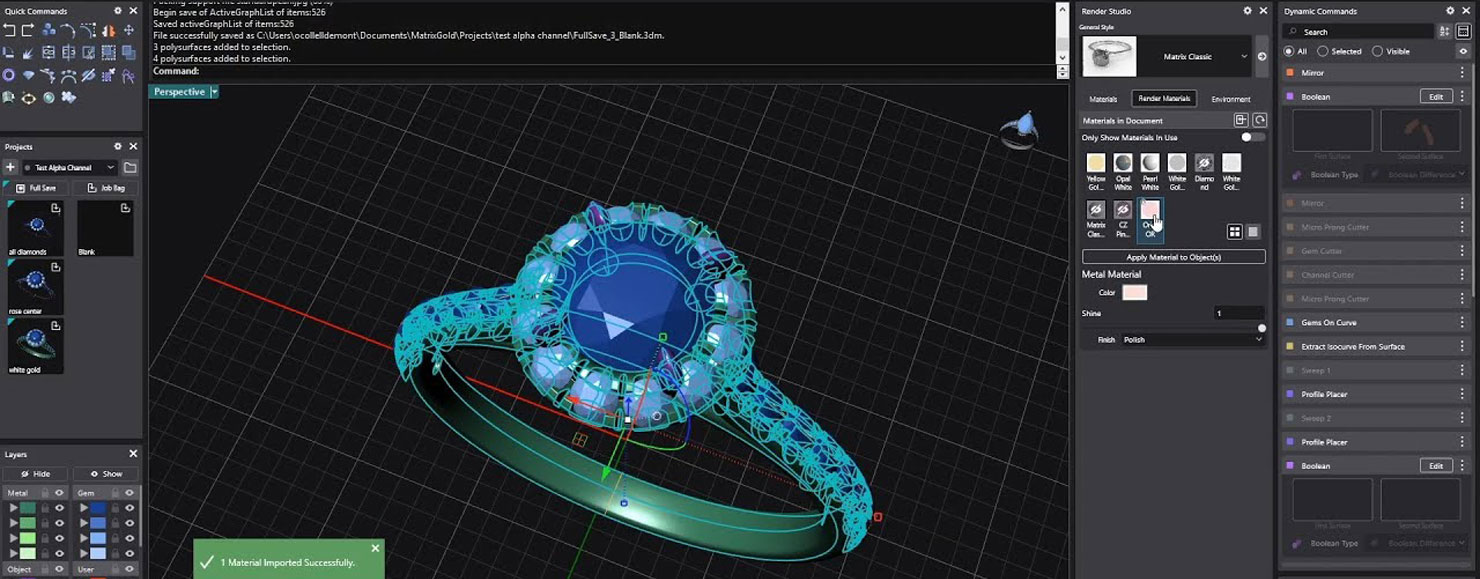
Task: Toggle Only Show Materials In Use
Action: click(x=1251, y=137)
